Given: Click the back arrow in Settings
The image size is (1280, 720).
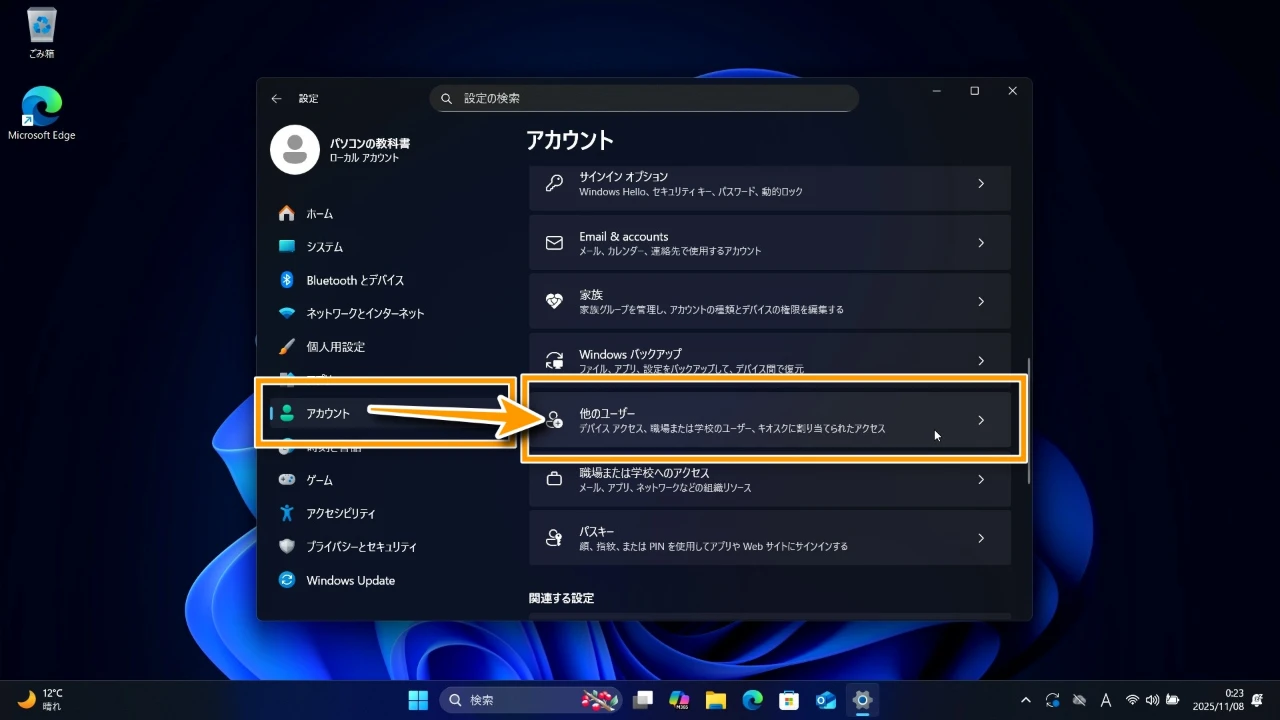Looking at the screenshot, I should (x=276, y=99).
